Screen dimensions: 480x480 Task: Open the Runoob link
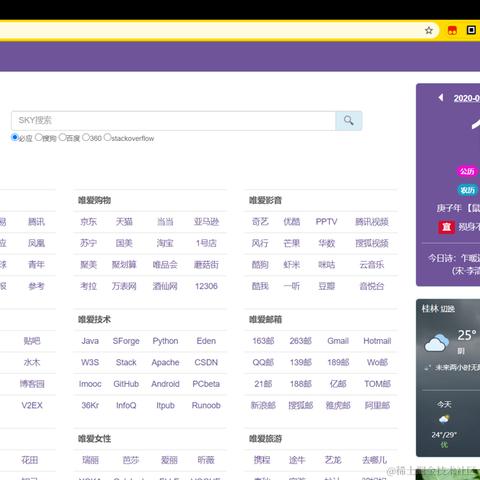point(206,405)
